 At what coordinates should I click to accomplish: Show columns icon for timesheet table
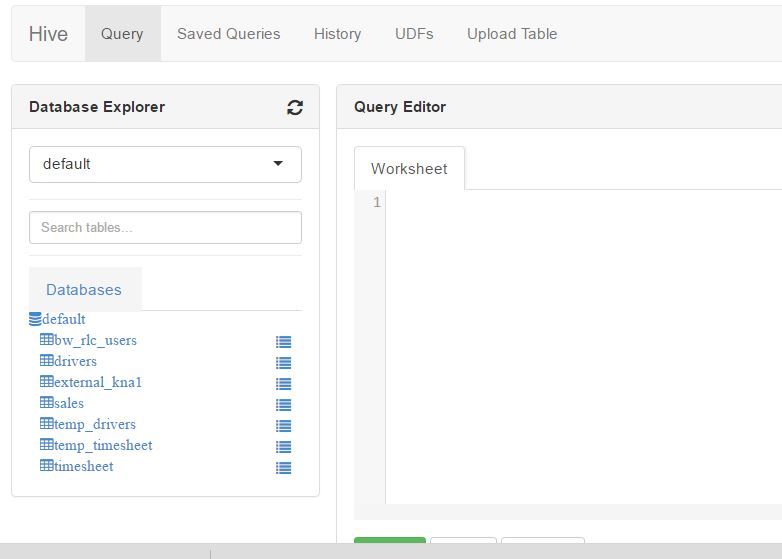coord(283,467)
